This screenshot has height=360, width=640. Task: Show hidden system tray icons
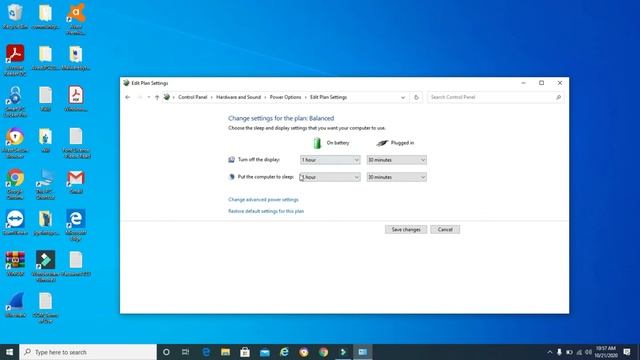[550, 352]
